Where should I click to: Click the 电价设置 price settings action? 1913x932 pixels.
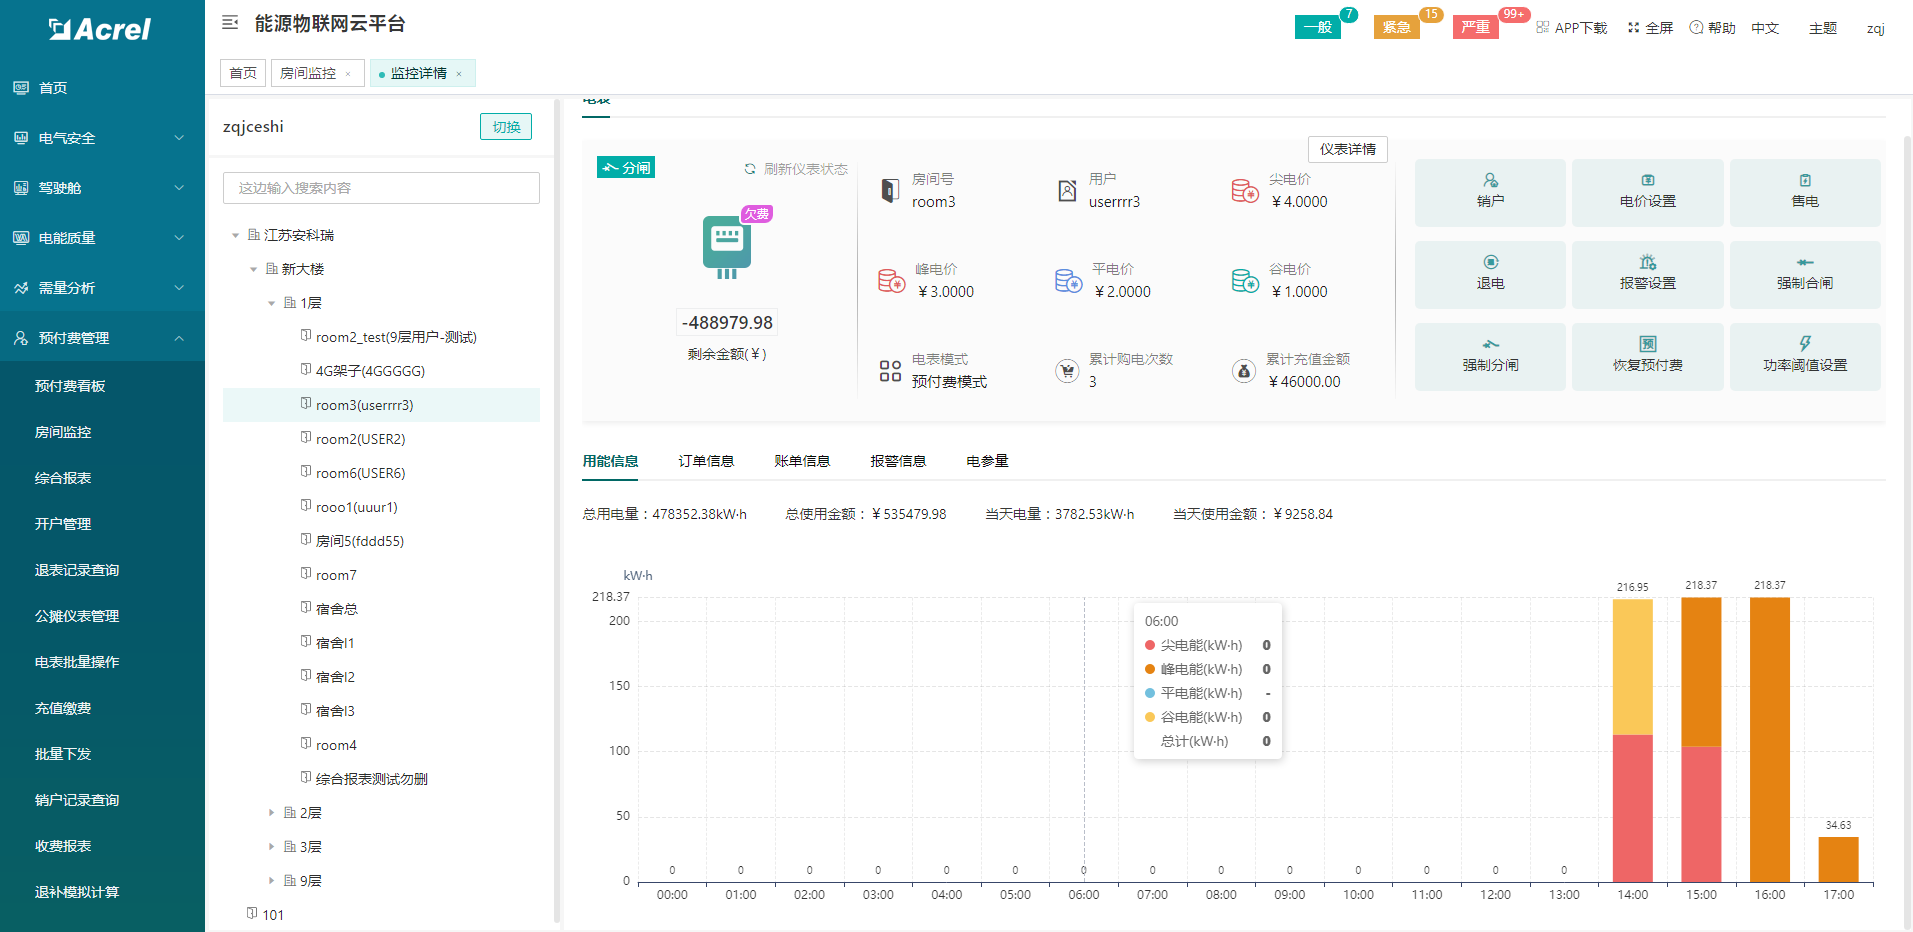1647,192
